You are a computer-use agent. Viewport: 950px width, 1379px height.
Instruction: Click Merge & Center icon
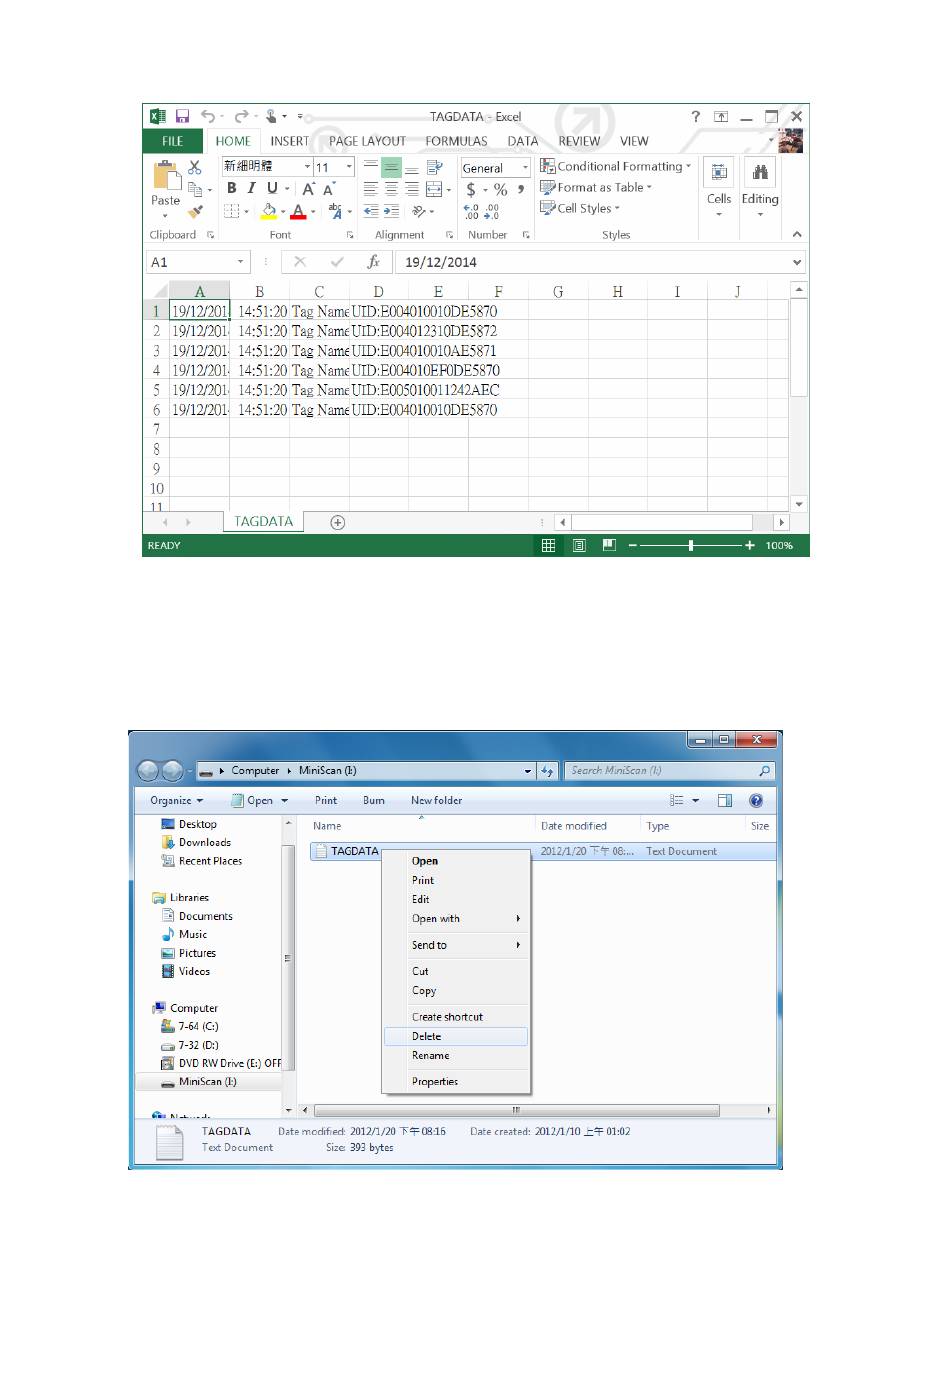[434, 188]
